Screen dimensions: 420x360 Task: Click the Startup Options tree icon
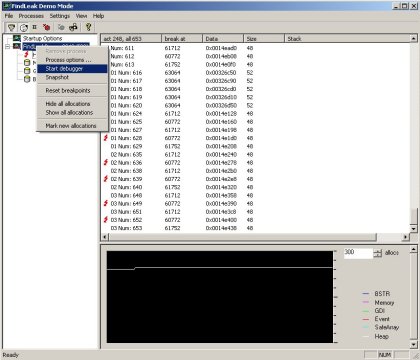(x=17, y=38)
